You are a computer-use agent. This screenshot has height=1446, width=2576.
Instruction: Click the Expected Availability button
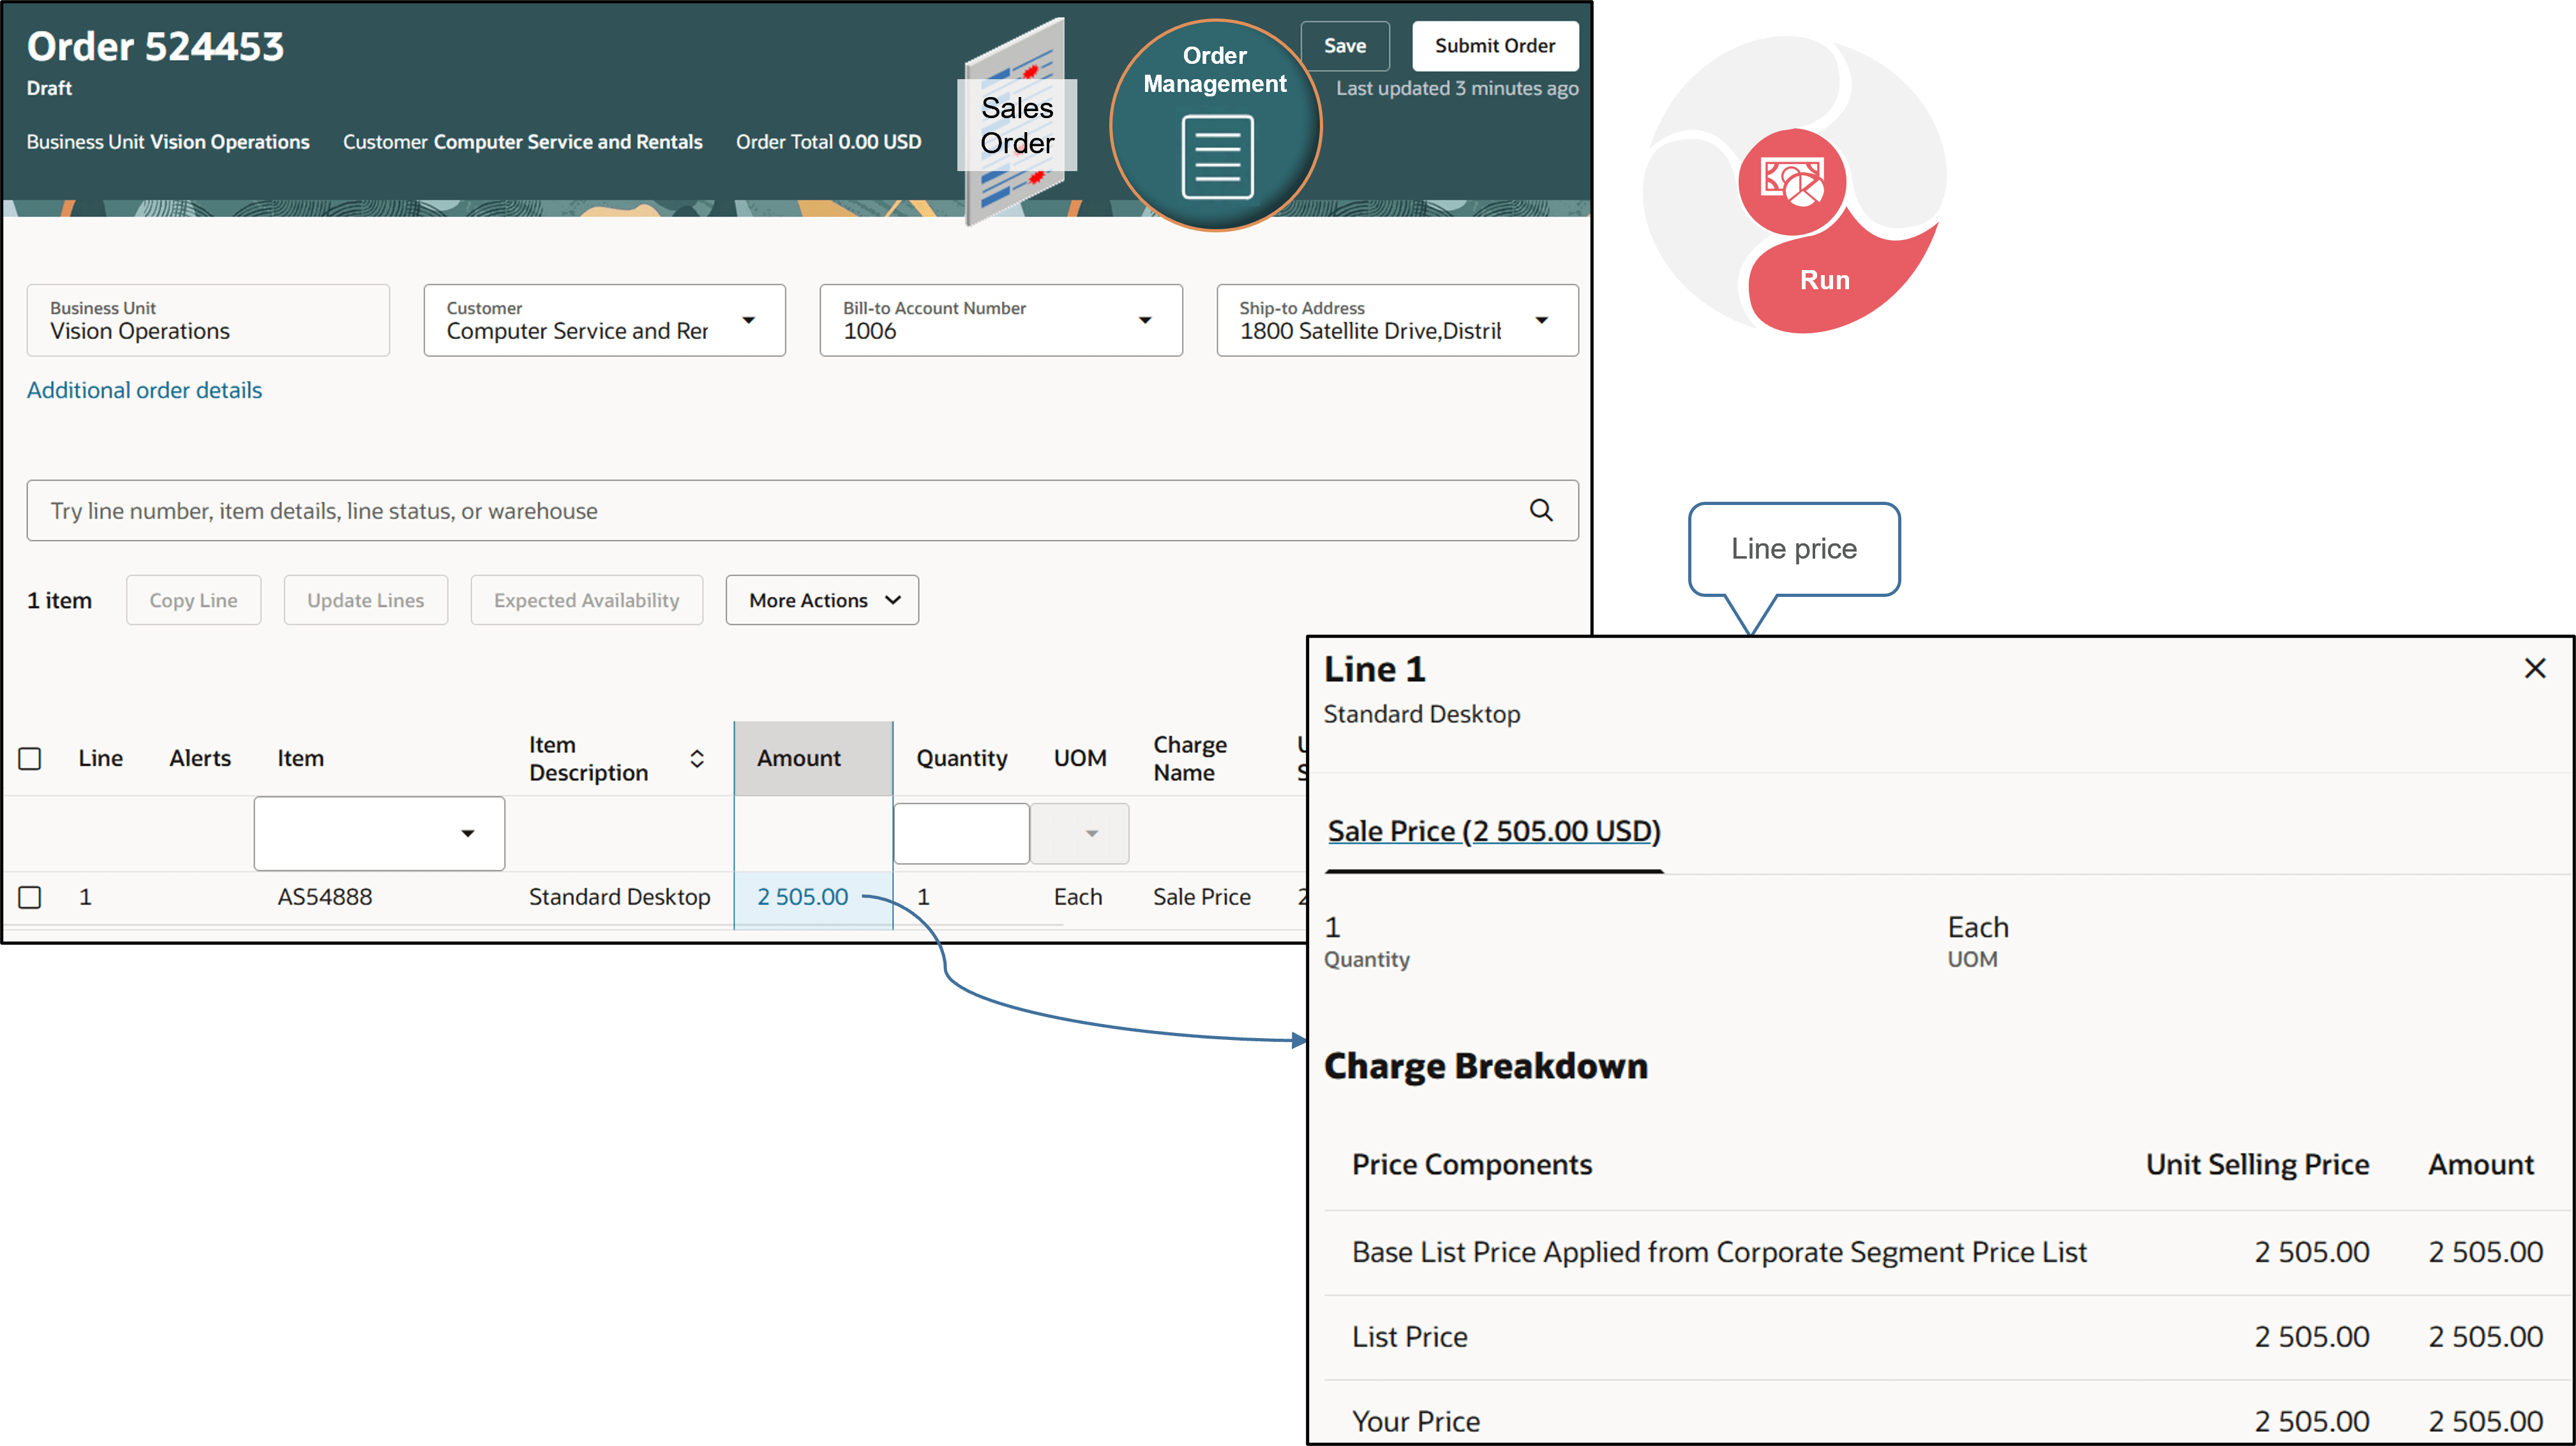pos(586,600)
